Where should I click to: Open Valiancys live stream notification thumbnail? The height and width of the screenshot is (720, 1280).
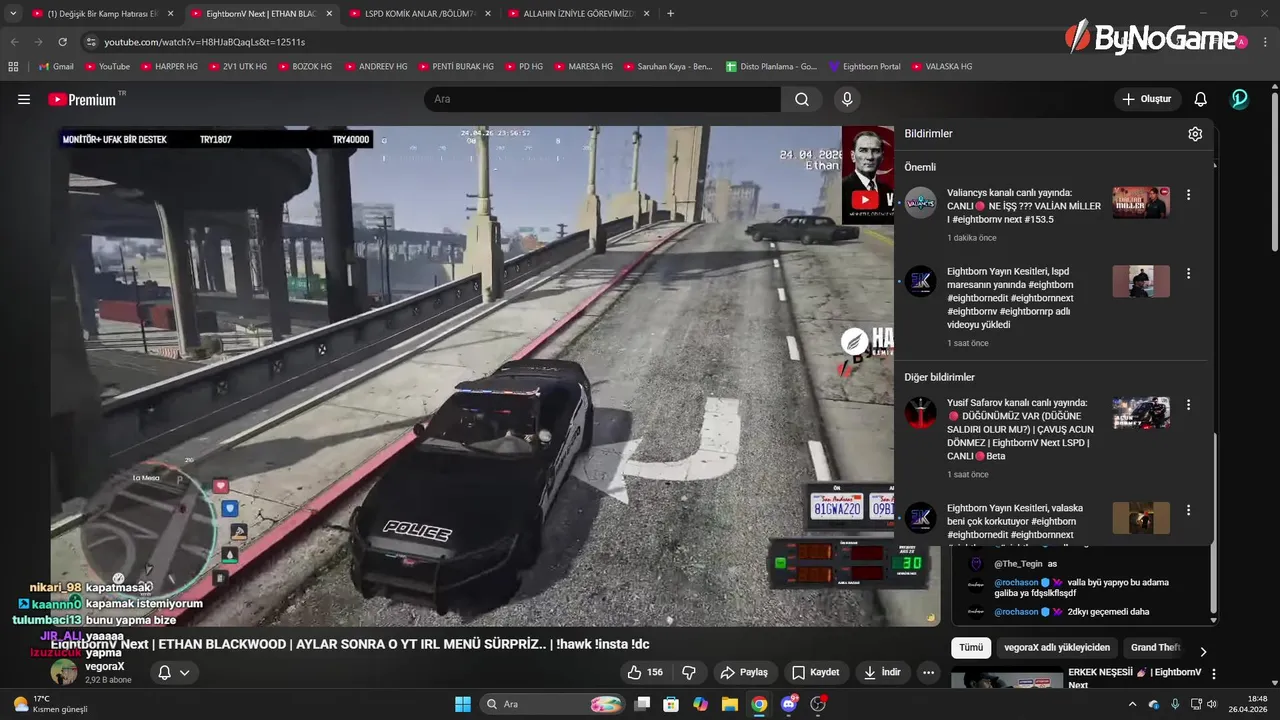1141,202
